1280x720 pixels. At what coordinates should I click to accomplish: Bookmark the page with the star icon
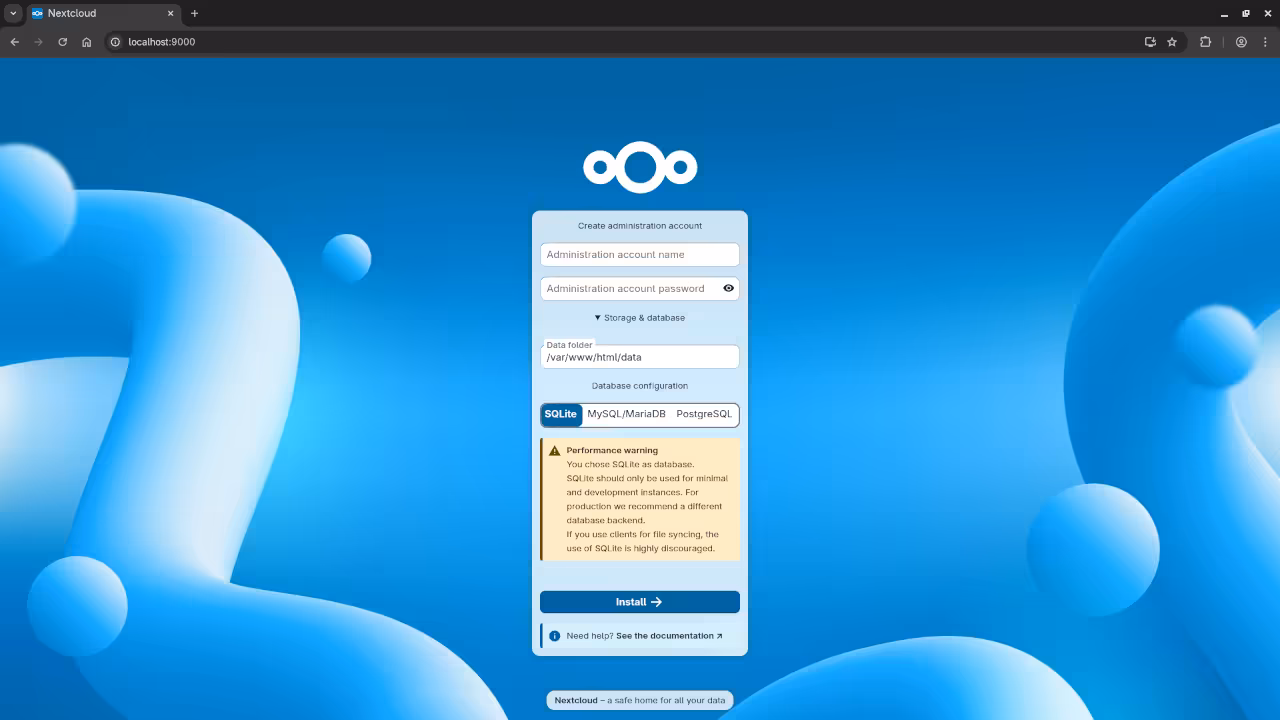[x=1173, y=42]
